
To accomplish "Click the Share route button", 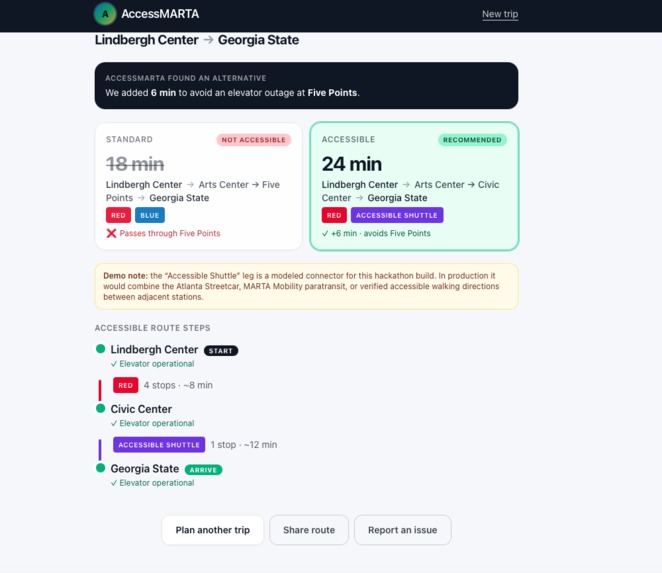I will point(309,530).
